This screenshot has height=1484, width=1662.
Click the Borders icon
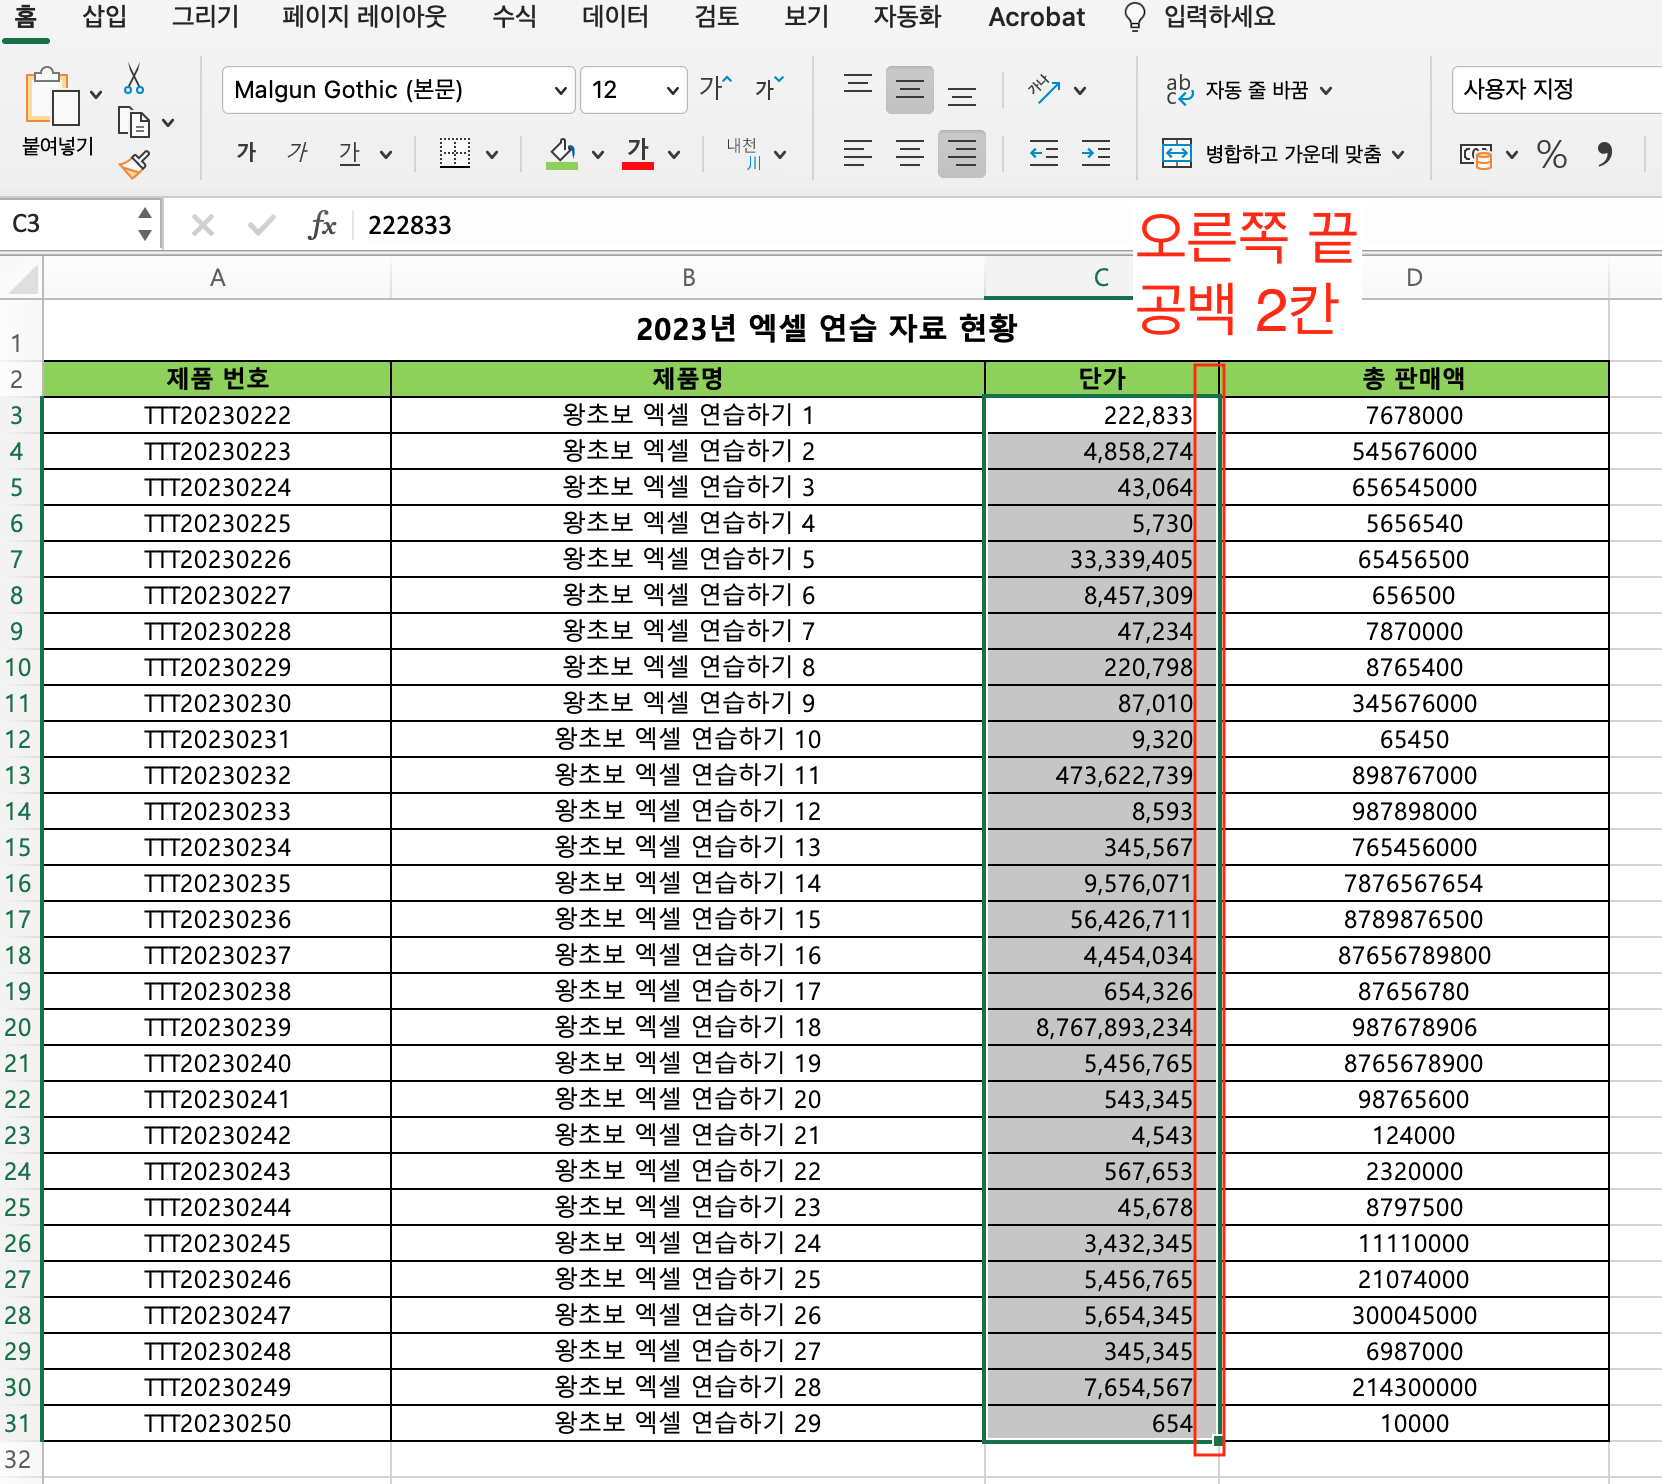455,153
